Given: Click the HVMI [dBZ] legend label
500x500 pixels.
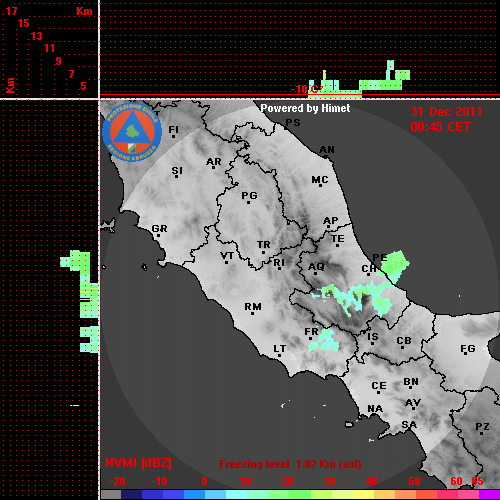Looking at the screenshot, I should [x=138, y=463].
